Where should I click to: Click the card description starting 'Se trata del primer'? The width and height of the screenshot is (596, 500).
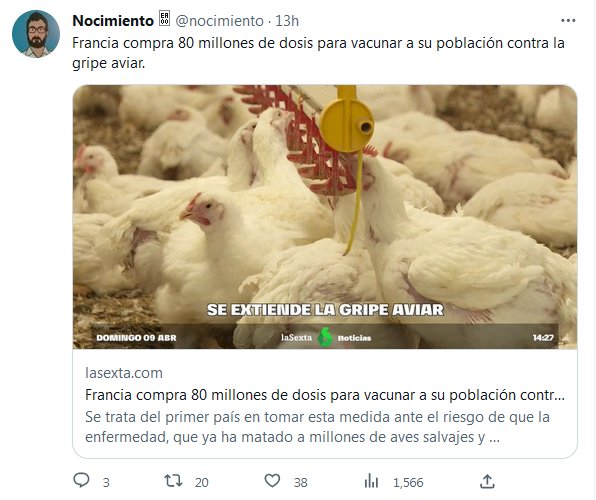(x=317, y=427)
